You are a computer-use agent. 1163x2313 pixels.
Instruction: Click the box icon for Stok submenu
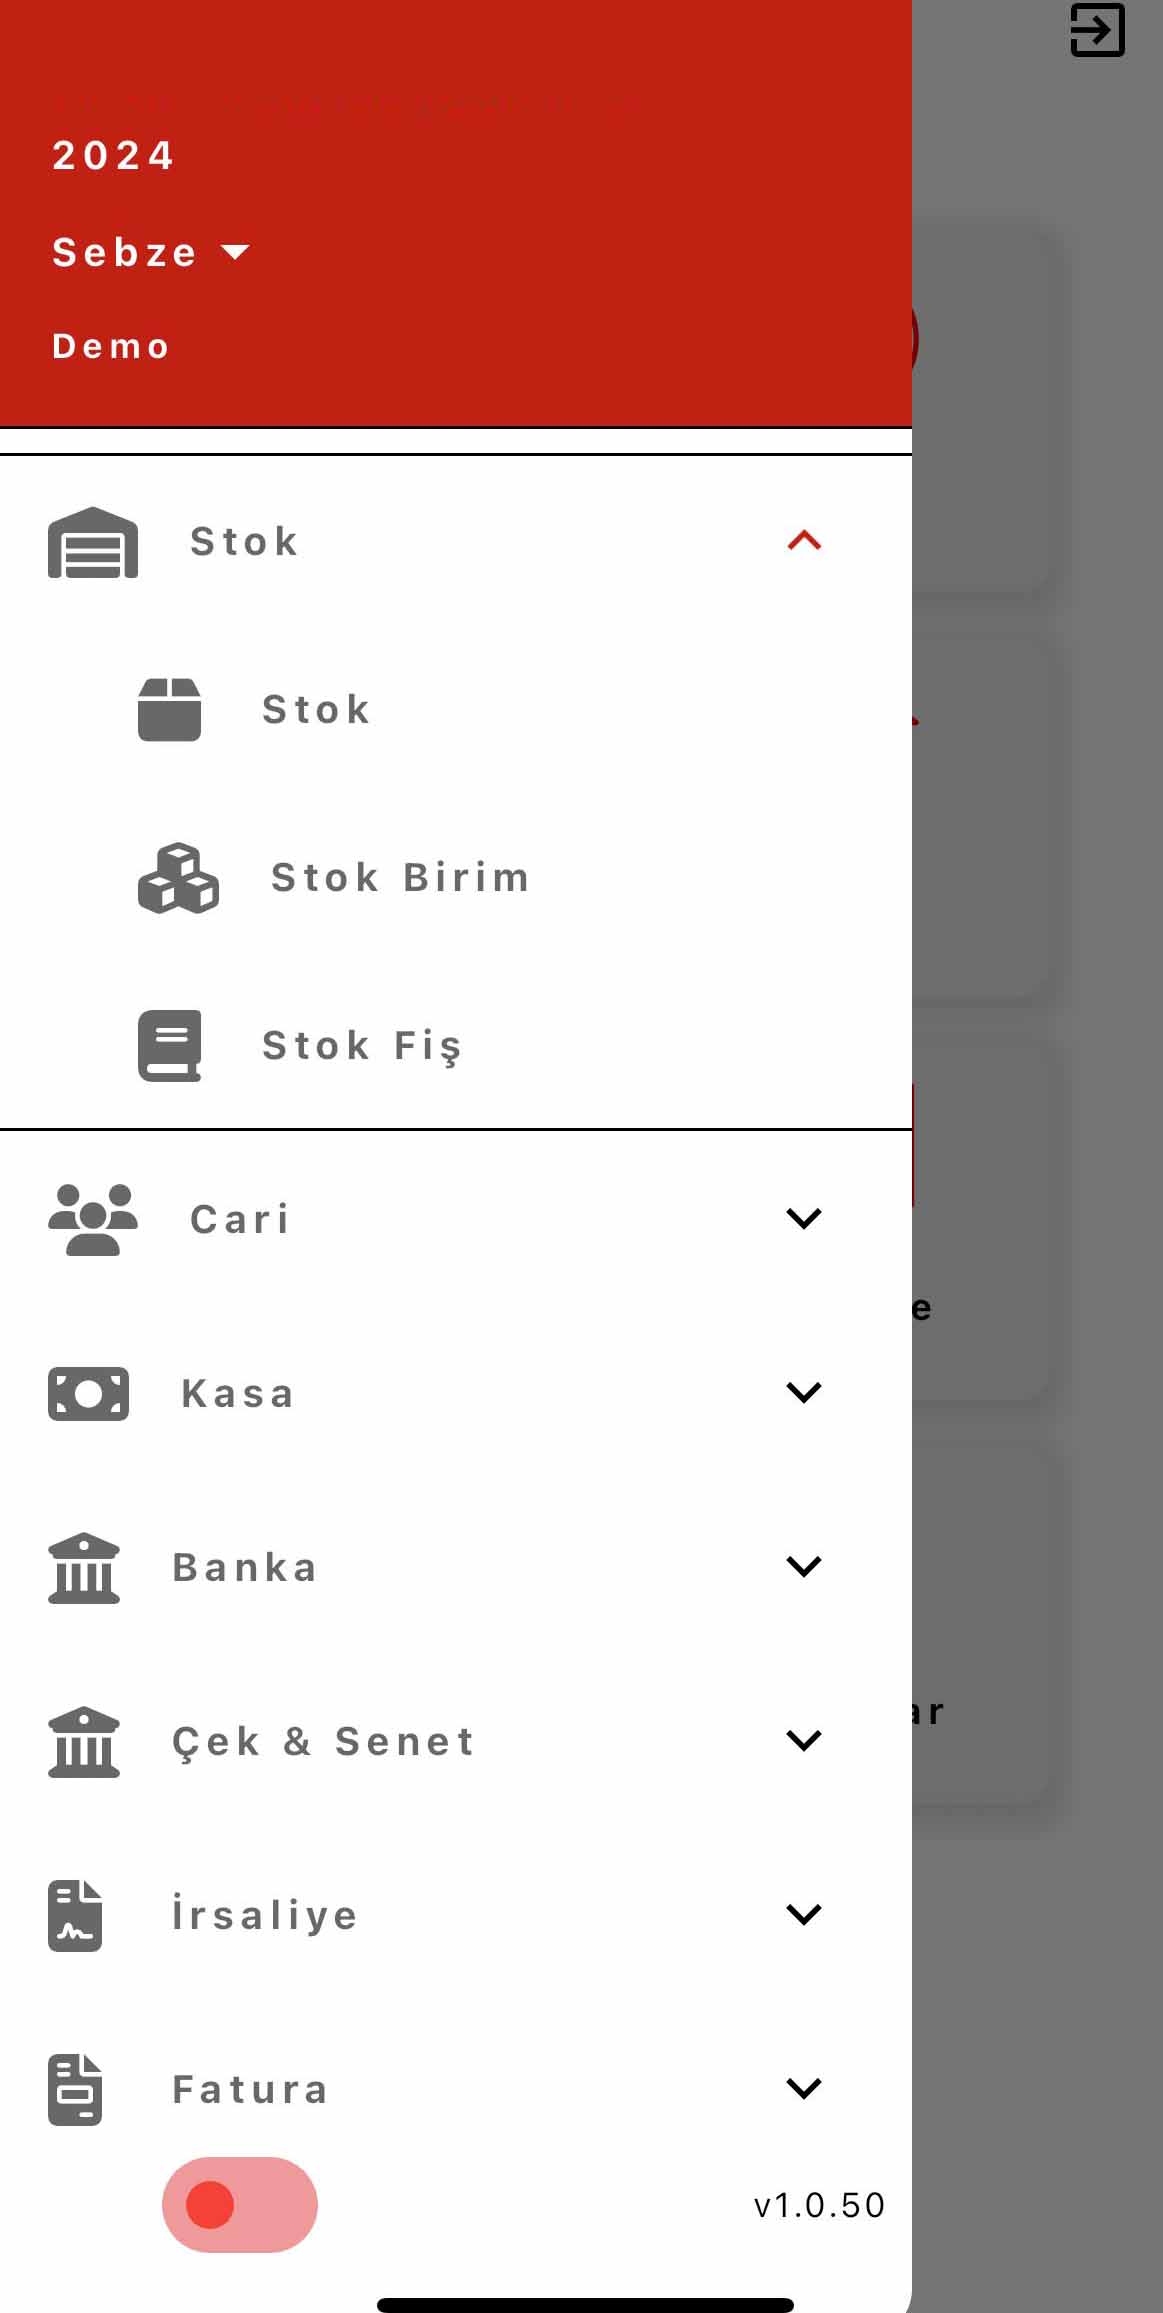169,710
